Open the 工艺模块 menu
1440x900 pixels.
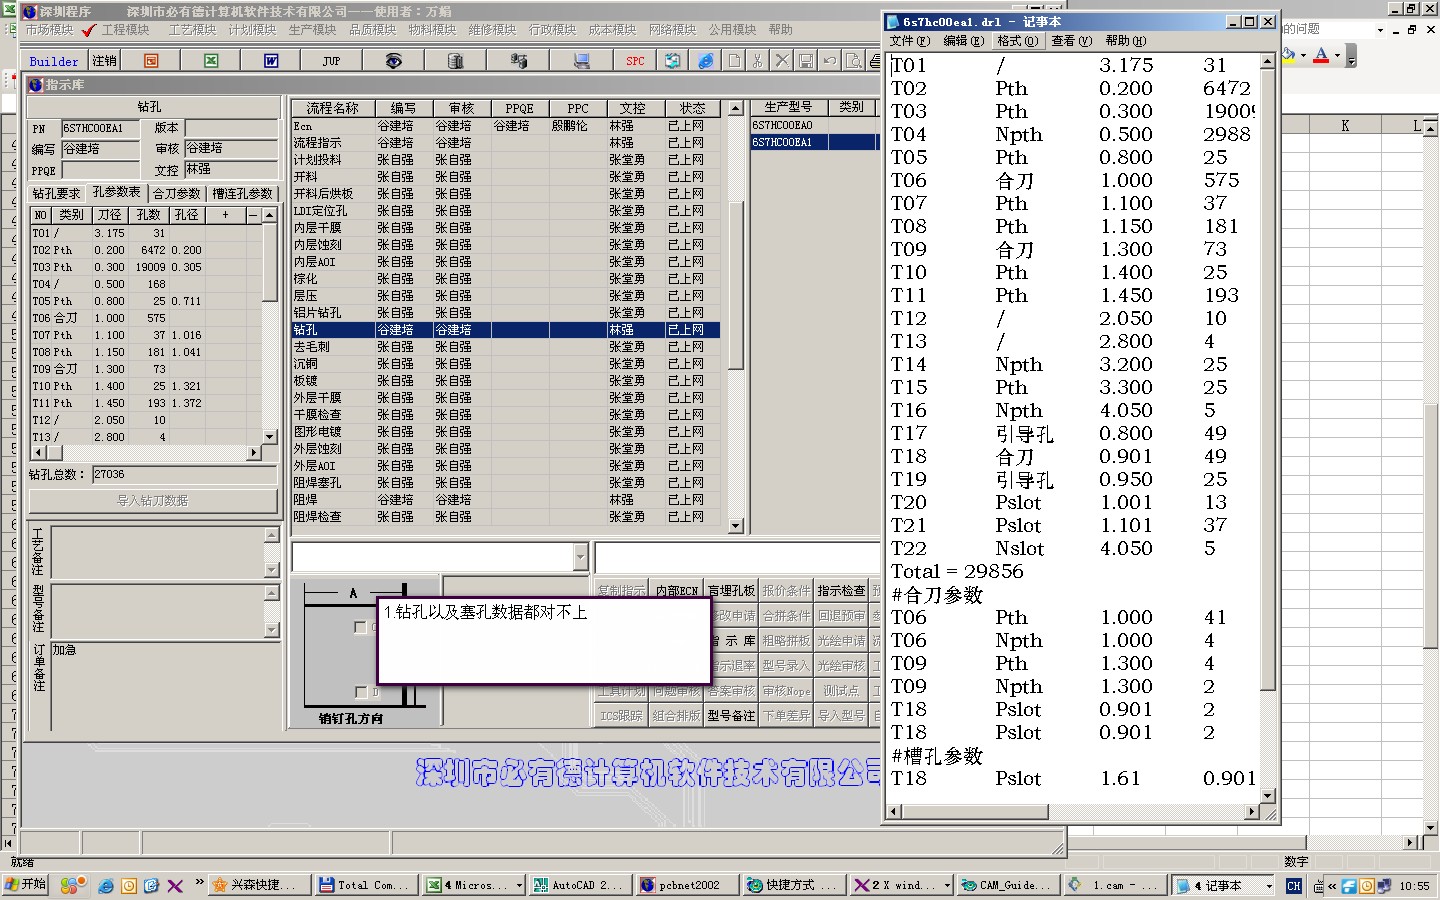coord(192,30)
